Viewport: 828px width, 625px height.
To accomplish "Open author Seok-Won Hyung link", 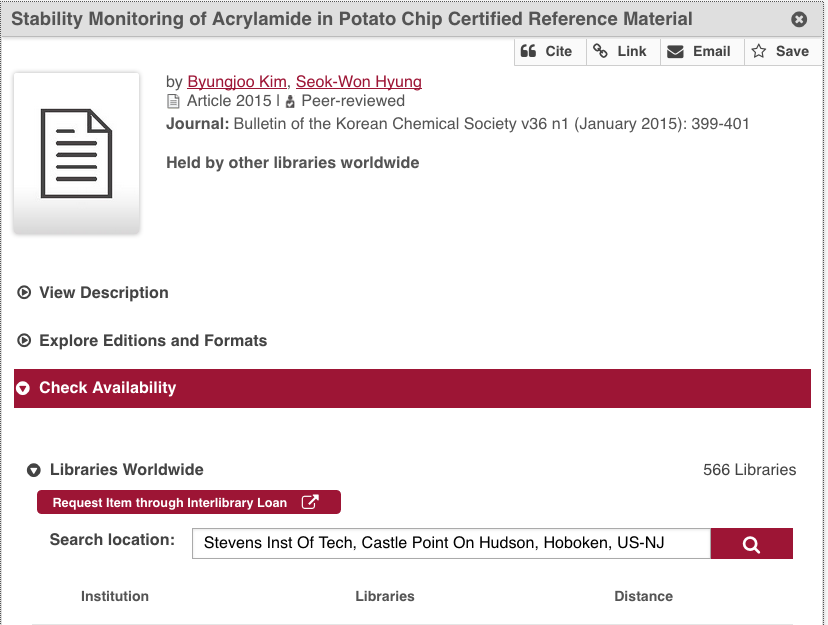I will (359, 82).
